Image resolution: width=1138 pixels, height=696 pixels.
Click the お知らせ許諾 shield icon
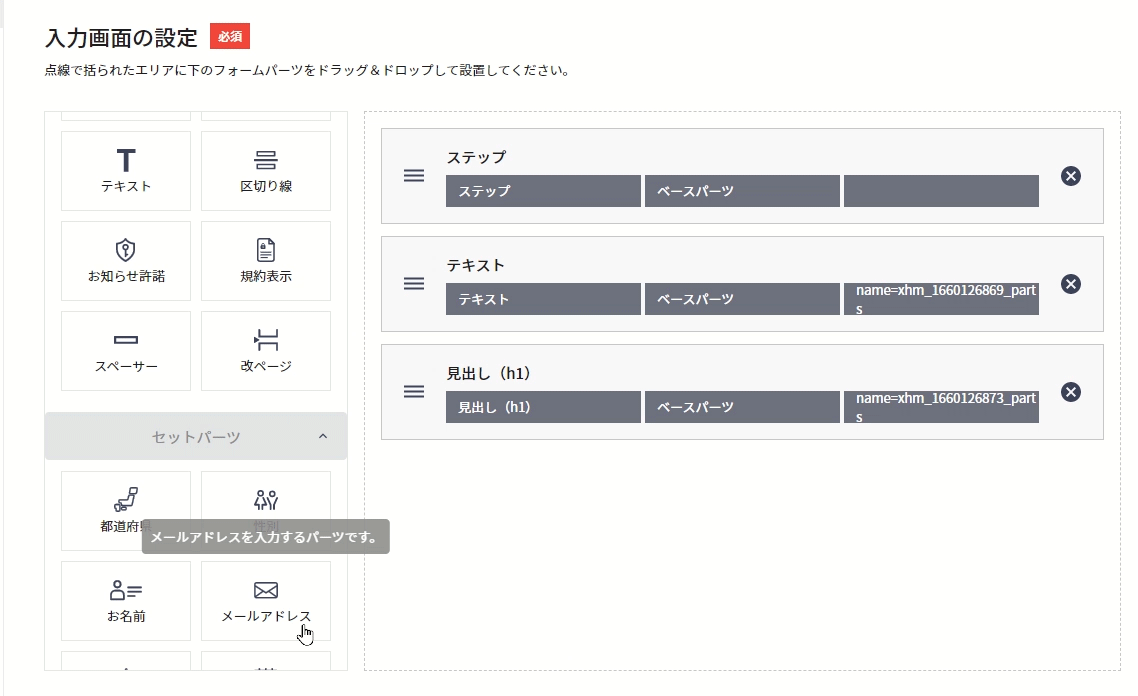[125, 260]
